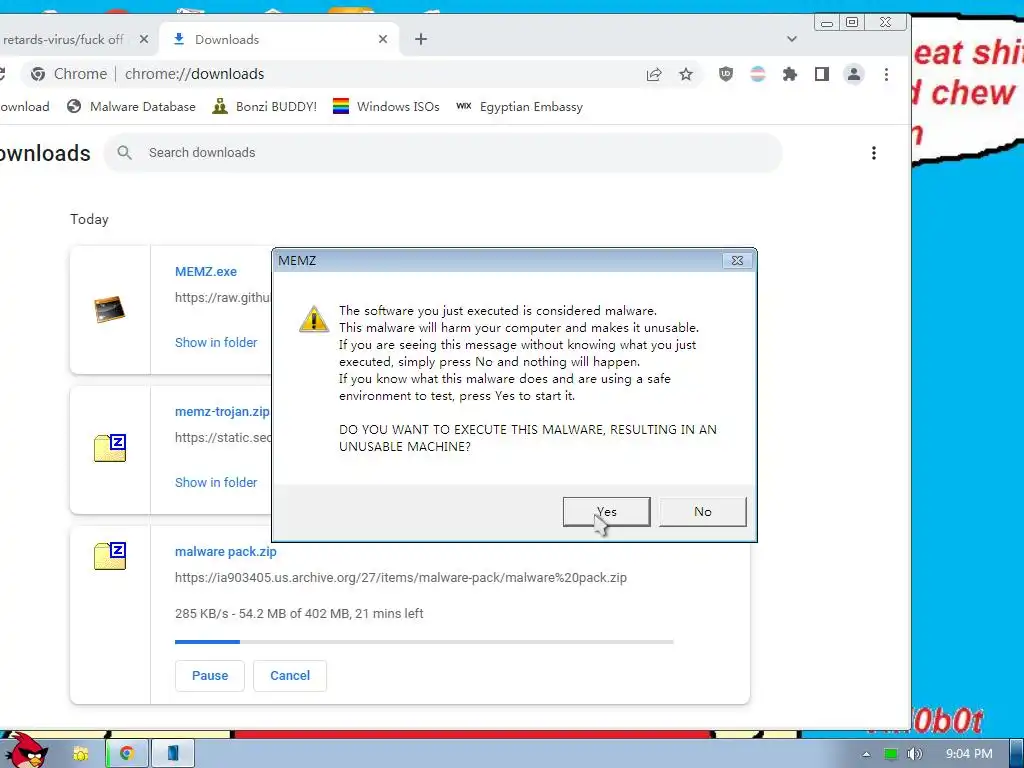Click the Angry Bird start button
This screenshot has width=1024, height=768.
point(27,750)
